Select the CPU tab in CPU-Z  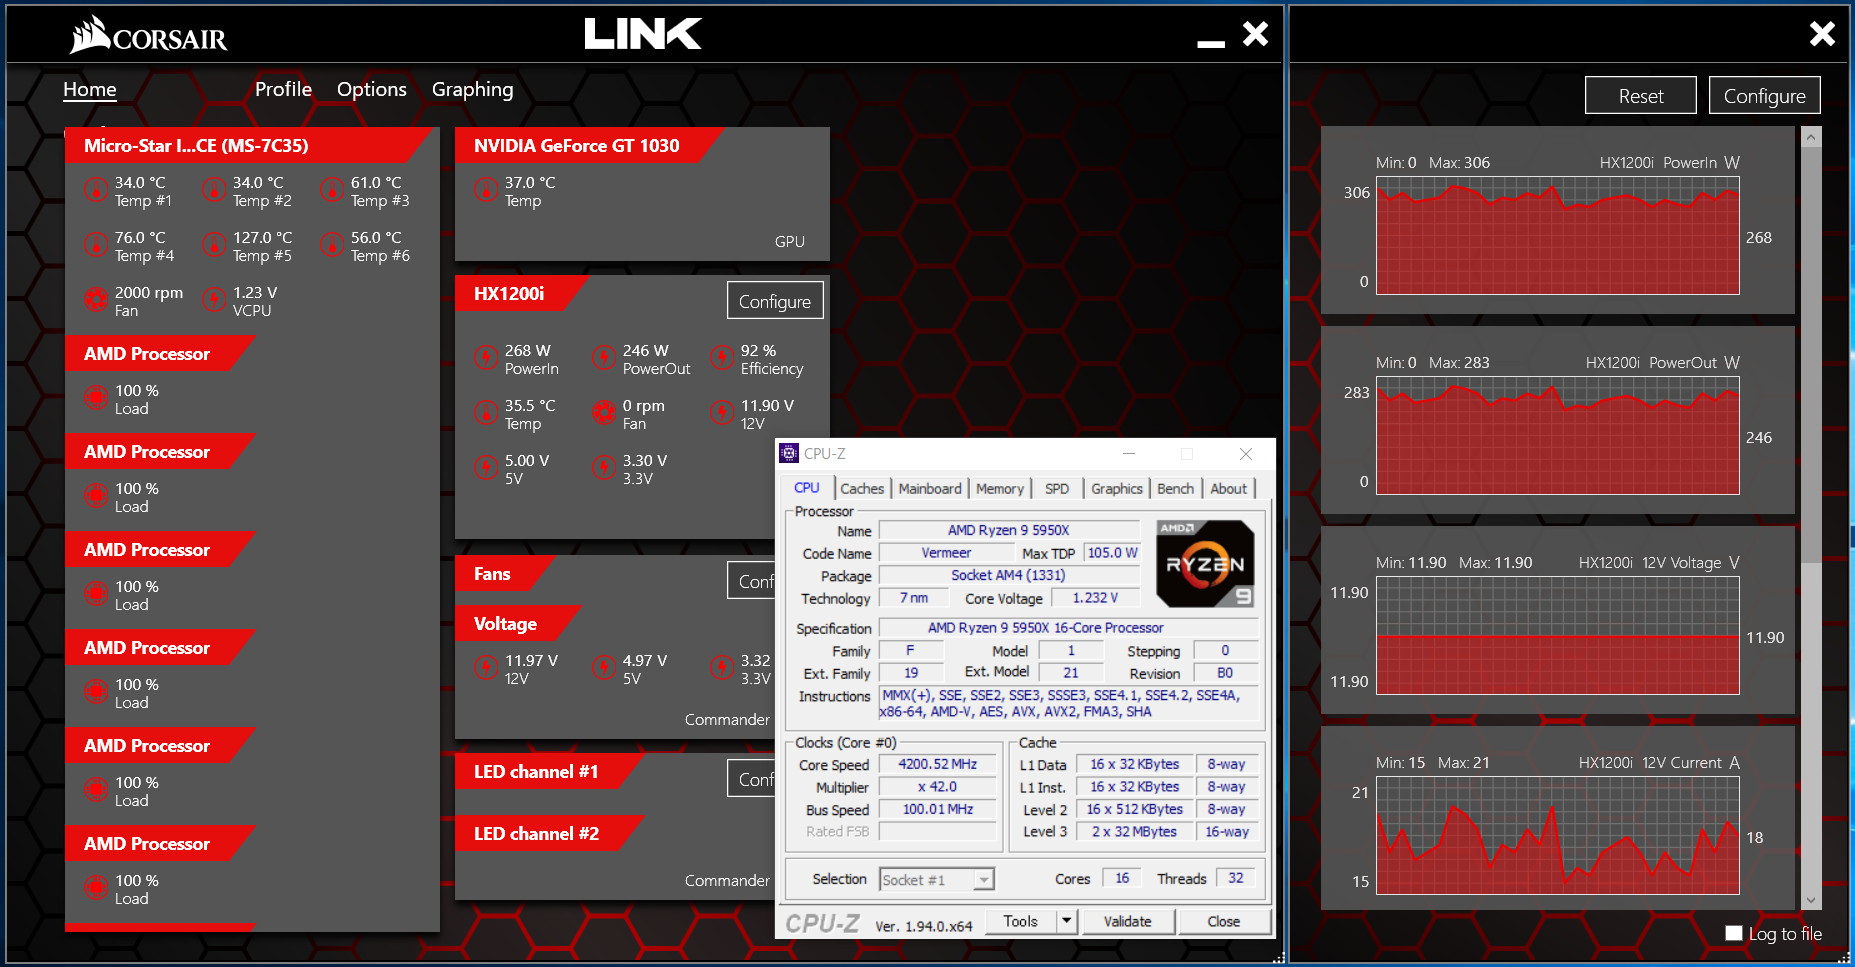[807, 488]
